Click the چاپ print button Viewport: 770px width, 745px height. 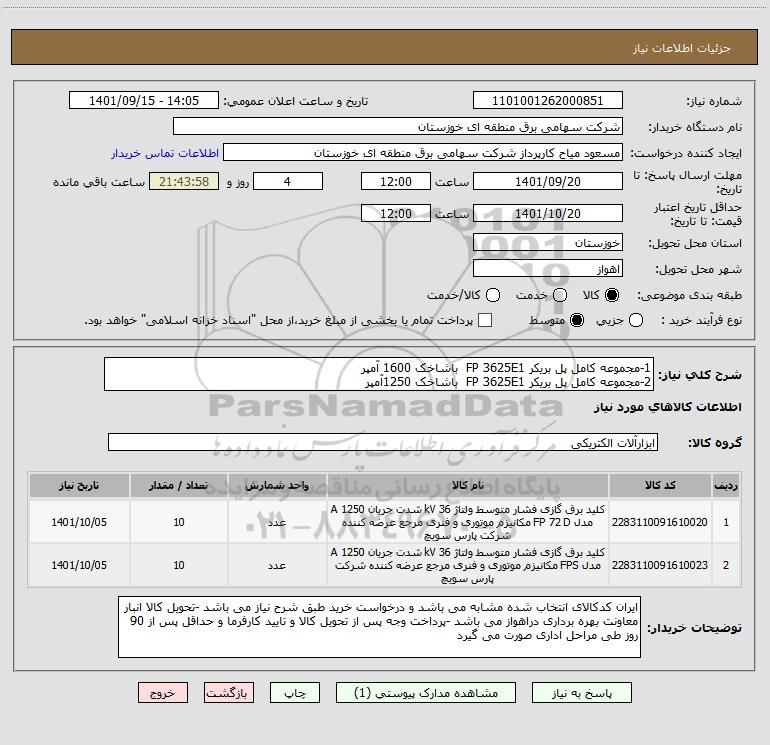(x=295, y=693)
